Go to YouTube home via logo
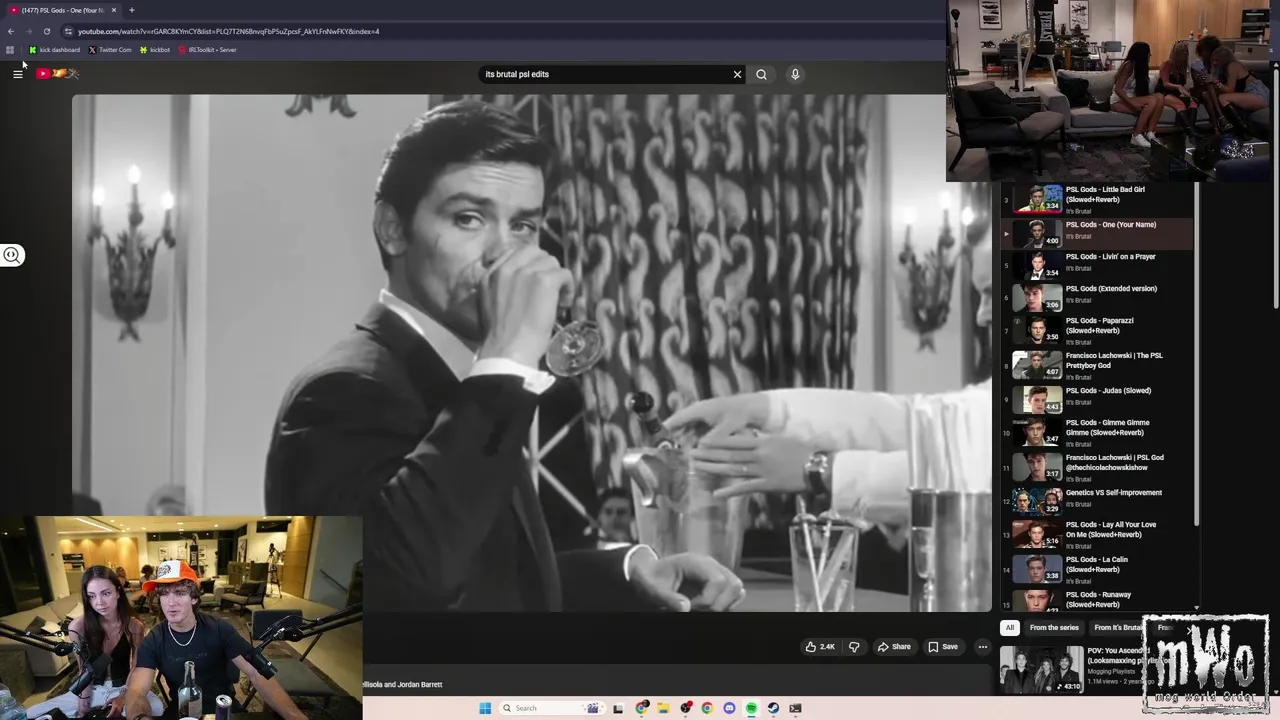This screenshot has width=1280, height=720. tap(57, 73)
